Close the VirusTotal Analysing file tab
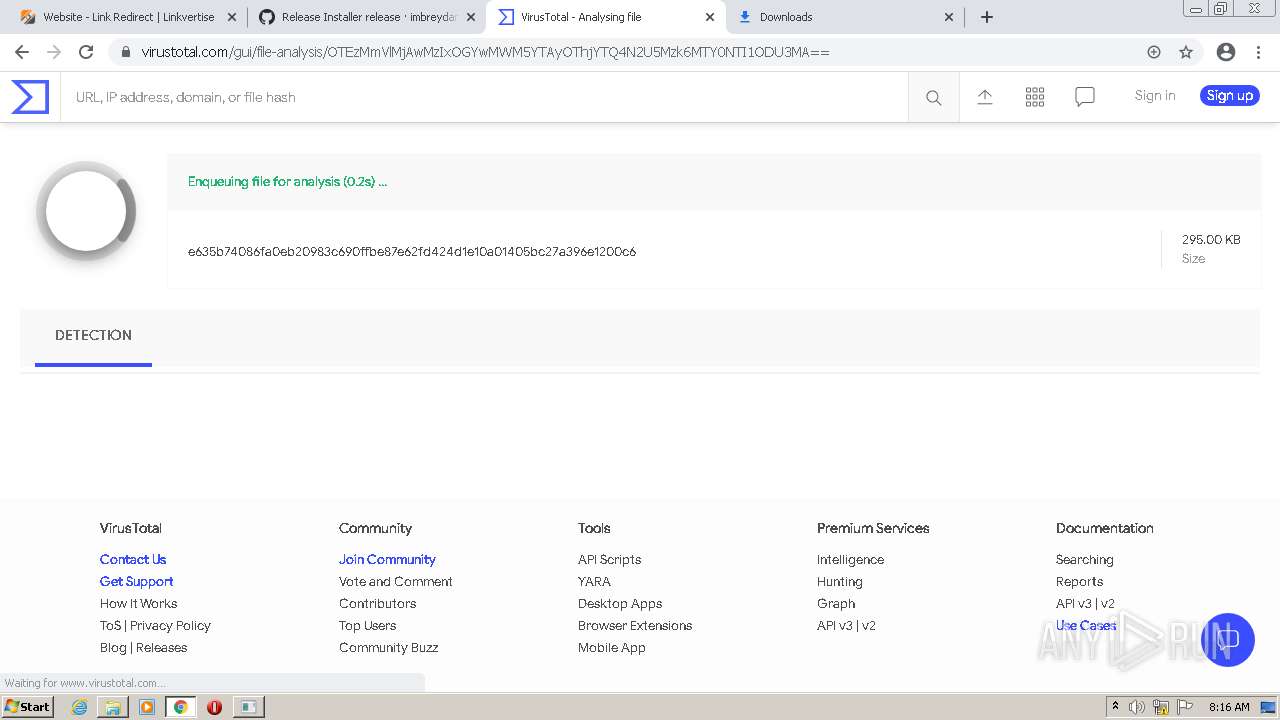 (710, 17)
